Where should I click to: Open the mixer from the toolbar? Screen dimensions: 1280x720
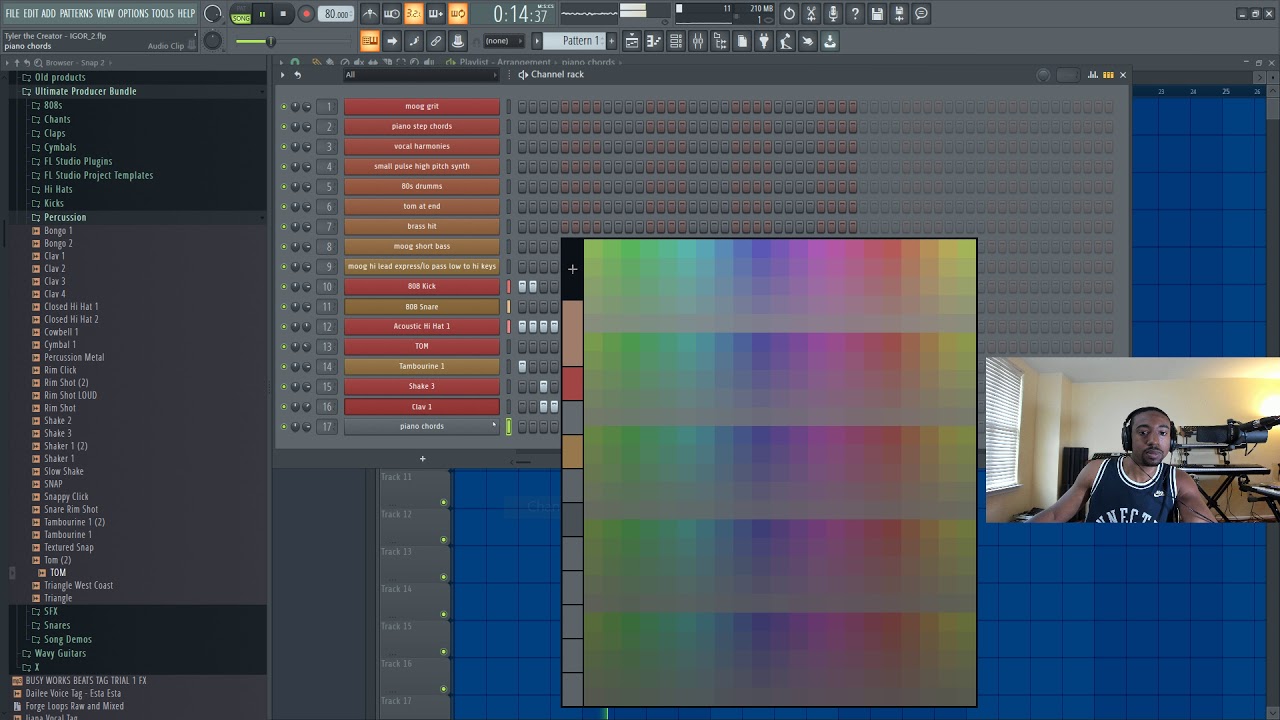698,41
